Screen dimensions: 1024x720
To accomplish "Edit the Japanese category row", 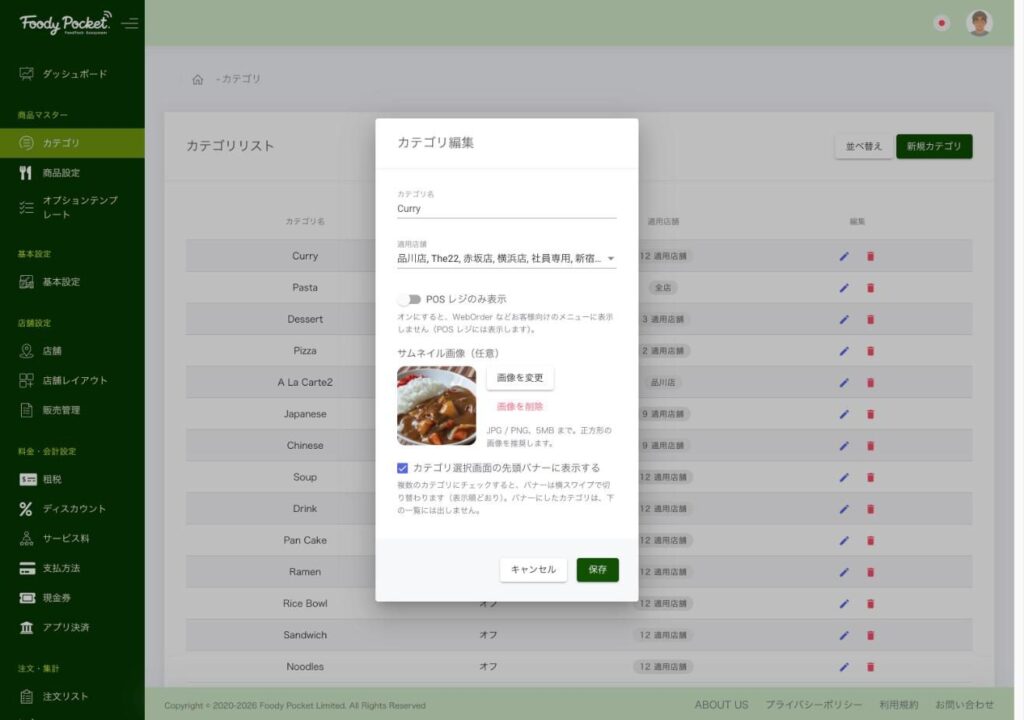I will point(844,414).
